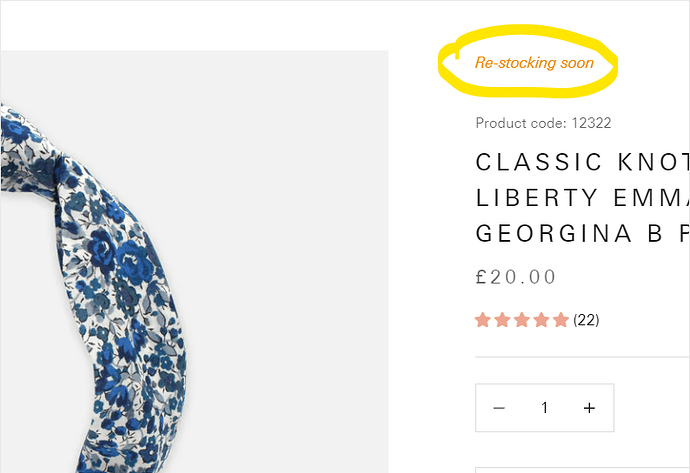
Task: Focus the quantity field showing 1
Action: (x=544, y=408)
